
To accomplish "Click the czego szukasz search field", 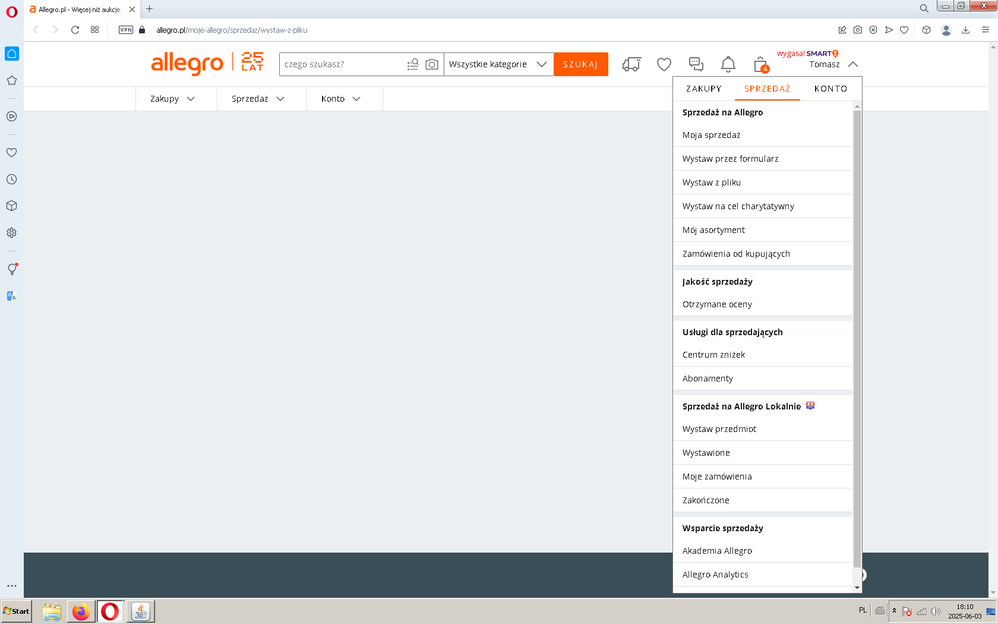I will coord(344,64).
